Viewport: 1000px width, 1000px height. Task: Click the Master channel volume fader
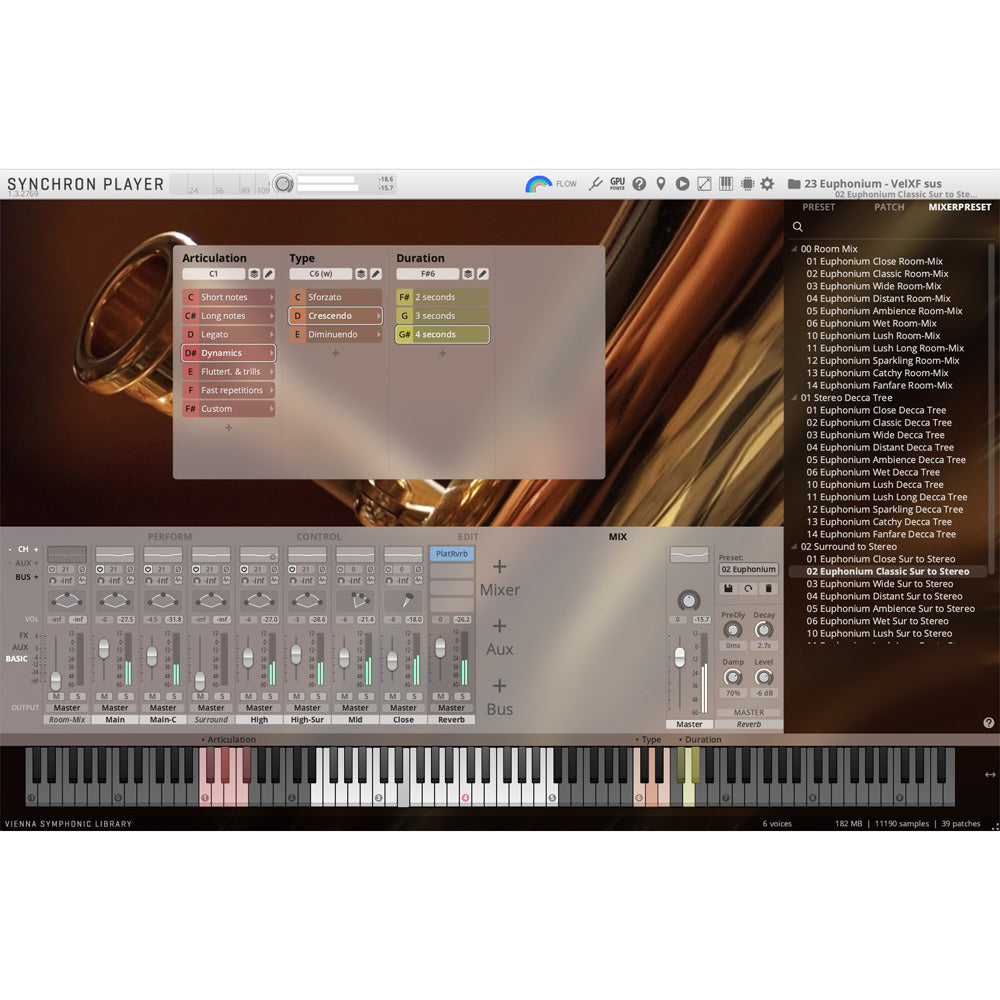coord(680,656)
